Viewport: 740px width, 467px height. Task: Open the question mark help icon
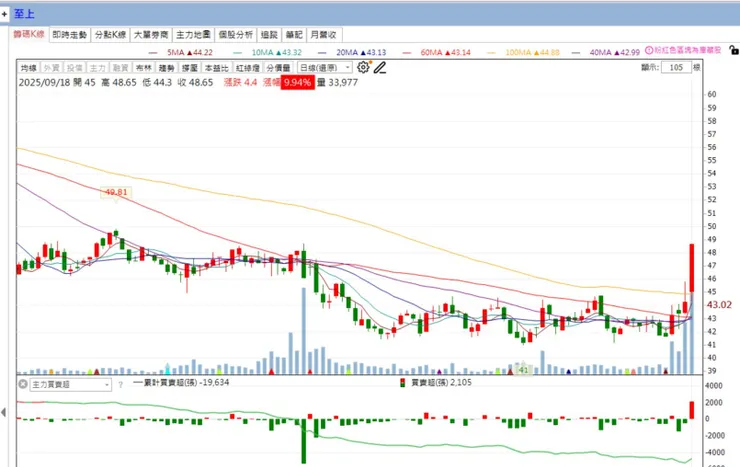click(120, 385)
